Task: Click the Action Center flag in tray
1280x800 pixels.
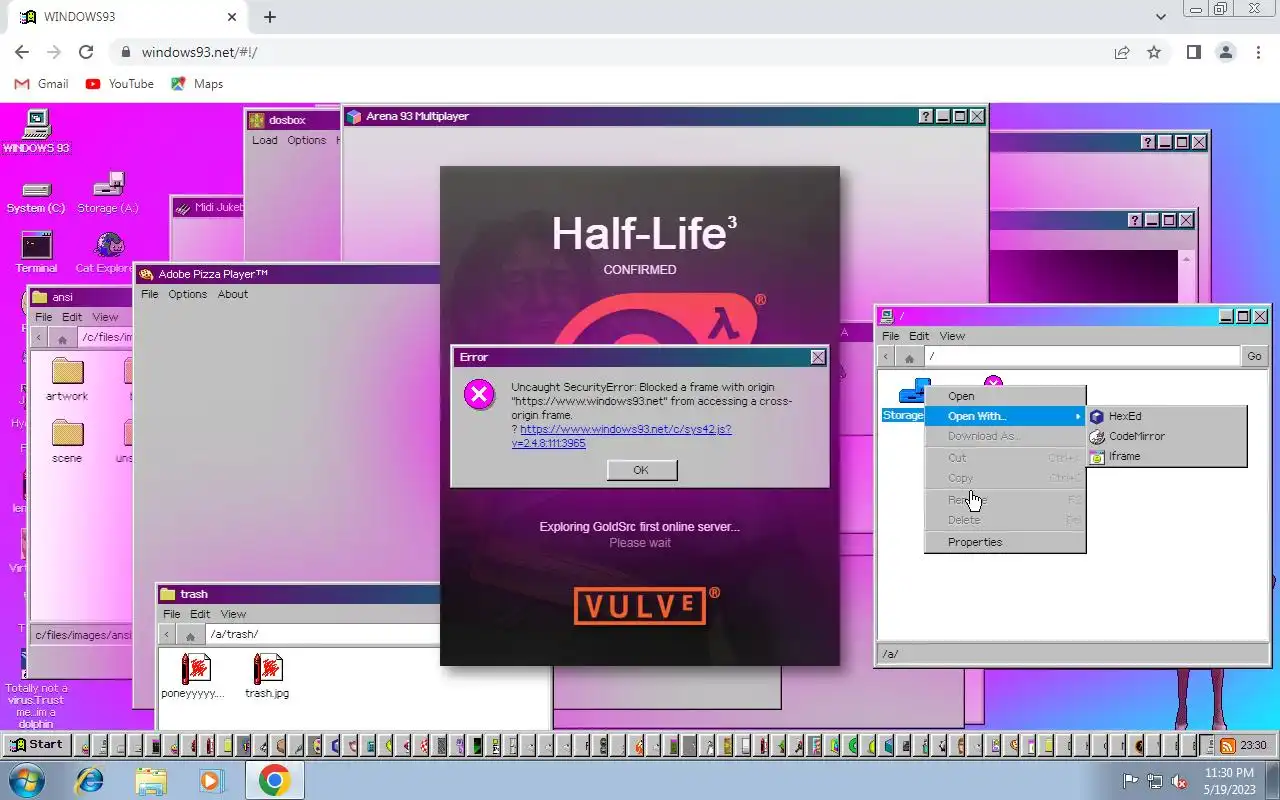Action: pos(1131,781)
